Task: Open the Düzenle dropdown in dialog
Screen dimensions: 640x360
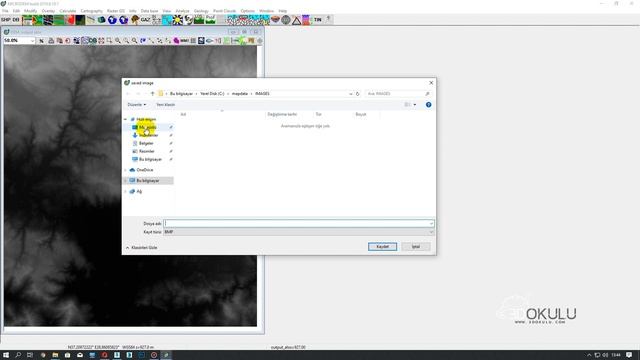Action: [x=137, y=105]
